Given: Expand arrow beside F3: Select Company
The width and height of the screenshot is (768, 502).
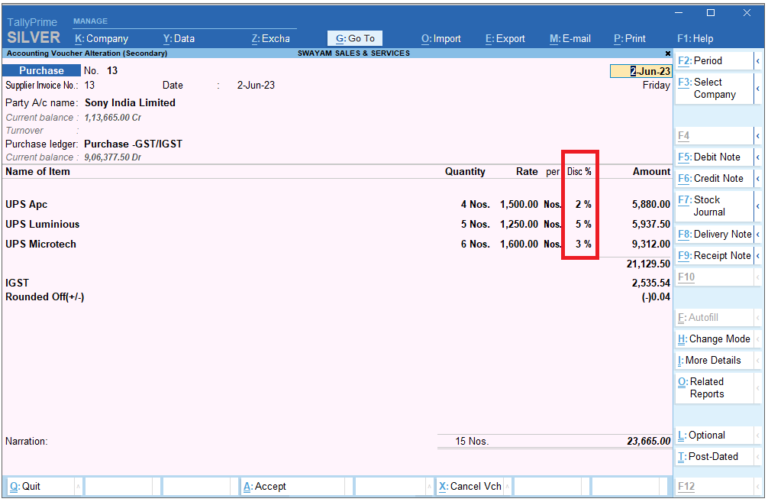Looking at the screenshot, I should click(758, 88).
